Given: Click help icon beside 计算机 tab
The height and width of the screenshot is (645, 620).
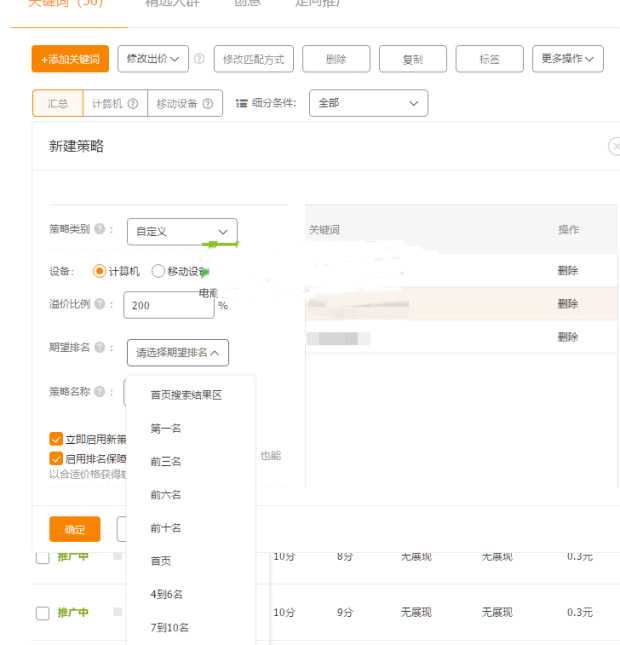Looking at the screenshot, I should coord(133,104).
